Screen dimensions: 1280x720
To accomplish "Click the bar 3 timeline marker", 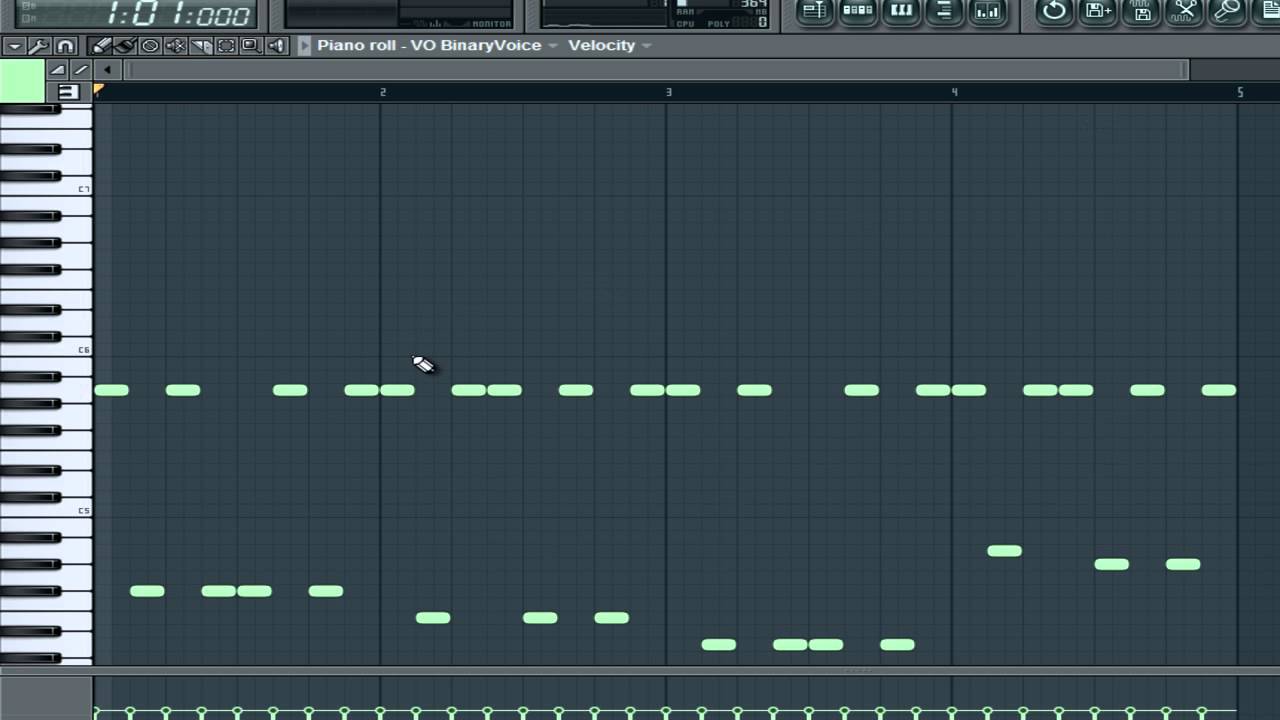I will 669,92.
